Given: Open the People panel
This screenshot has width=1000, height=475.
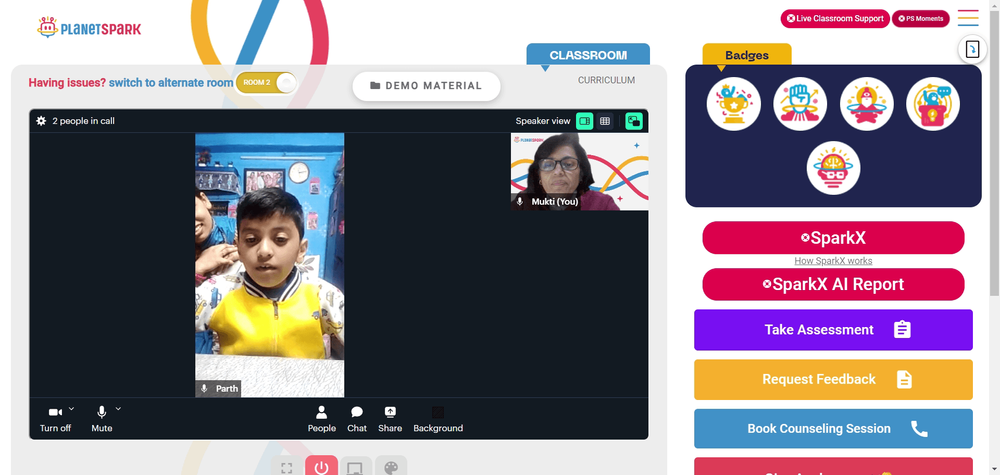Looking at the screenshot, I should pyautogui.click(x=321, y=420).
